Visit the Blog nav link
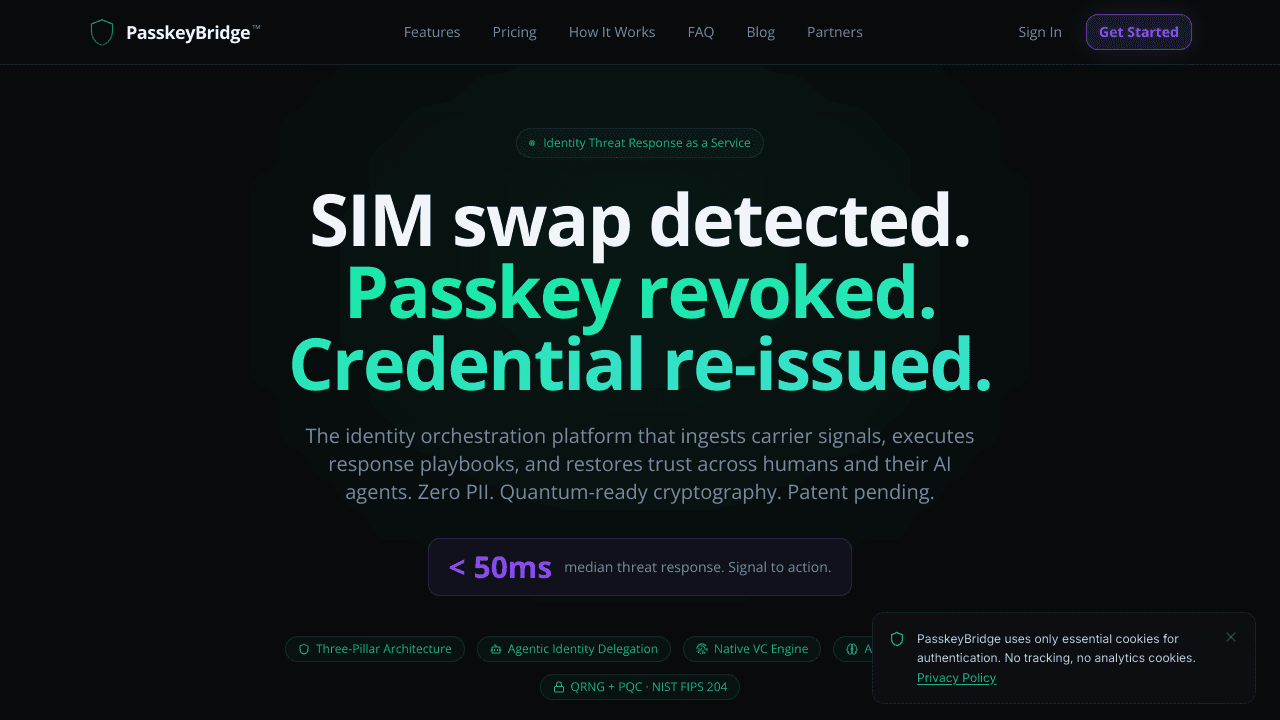Viewport: 1280px width, 720px height. [761, 32]
